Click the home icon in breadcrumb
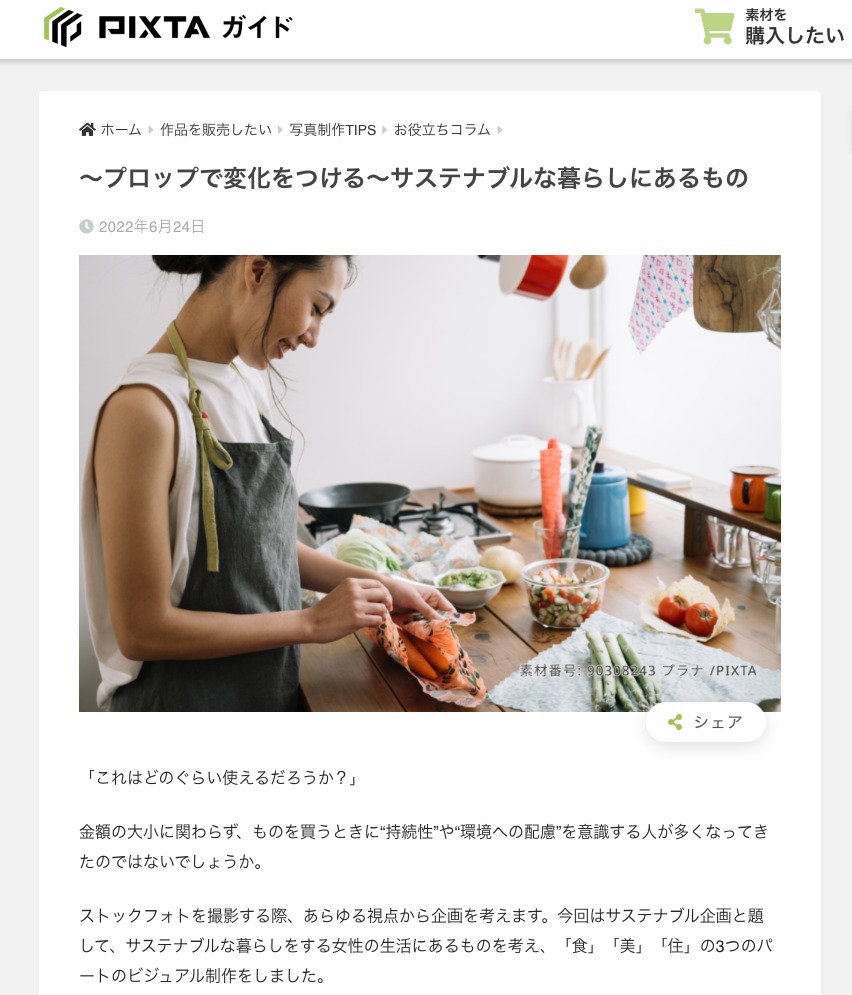852x995 pixels. click(x=87, y=130)
